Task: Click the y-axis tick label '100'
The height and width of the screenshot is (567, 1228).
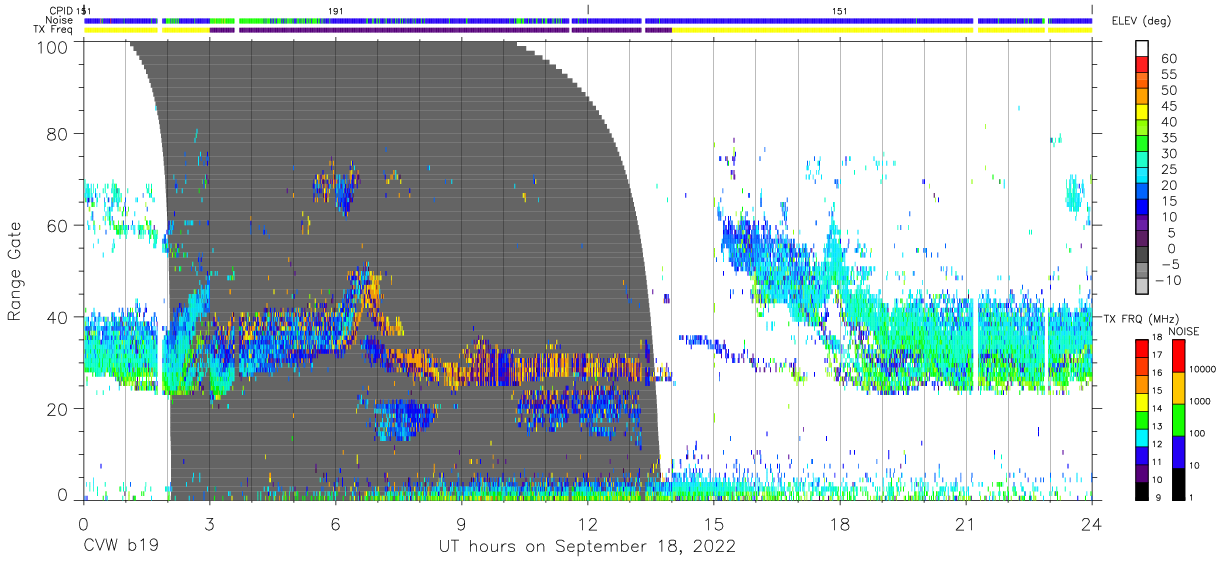Action: coord(53,46)
